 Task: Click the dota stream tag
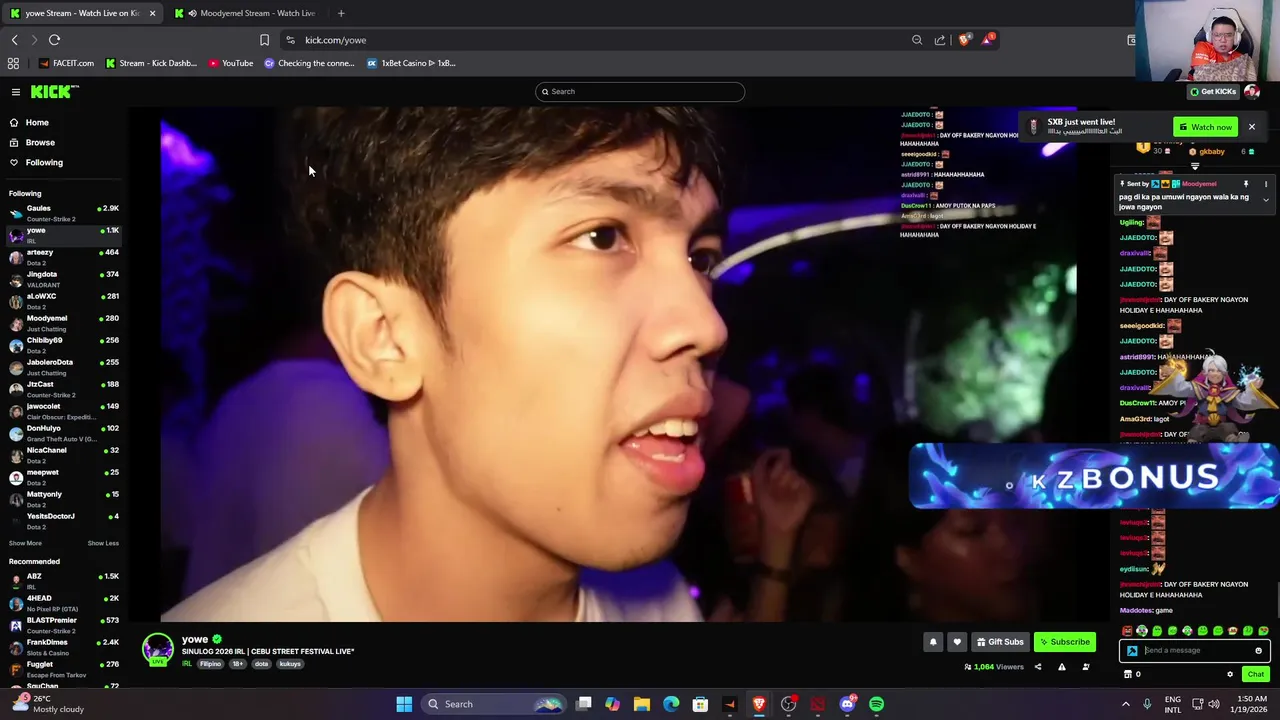(x=261, y=664)
